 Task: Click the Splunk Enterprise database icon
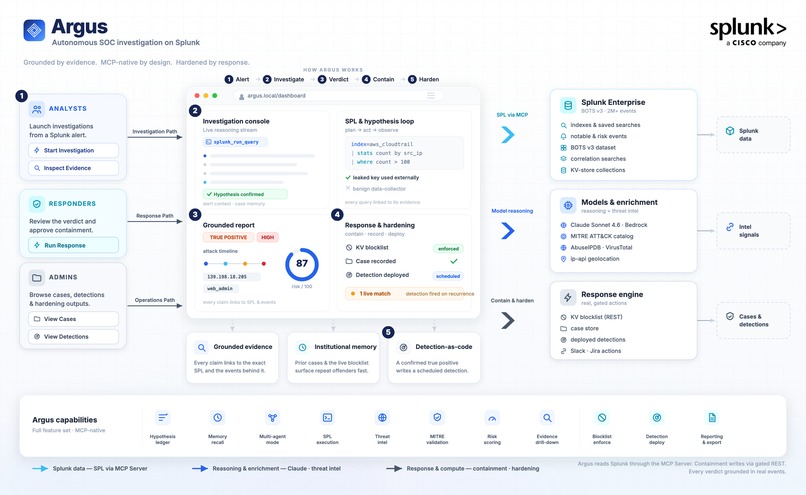coord(568,105)
